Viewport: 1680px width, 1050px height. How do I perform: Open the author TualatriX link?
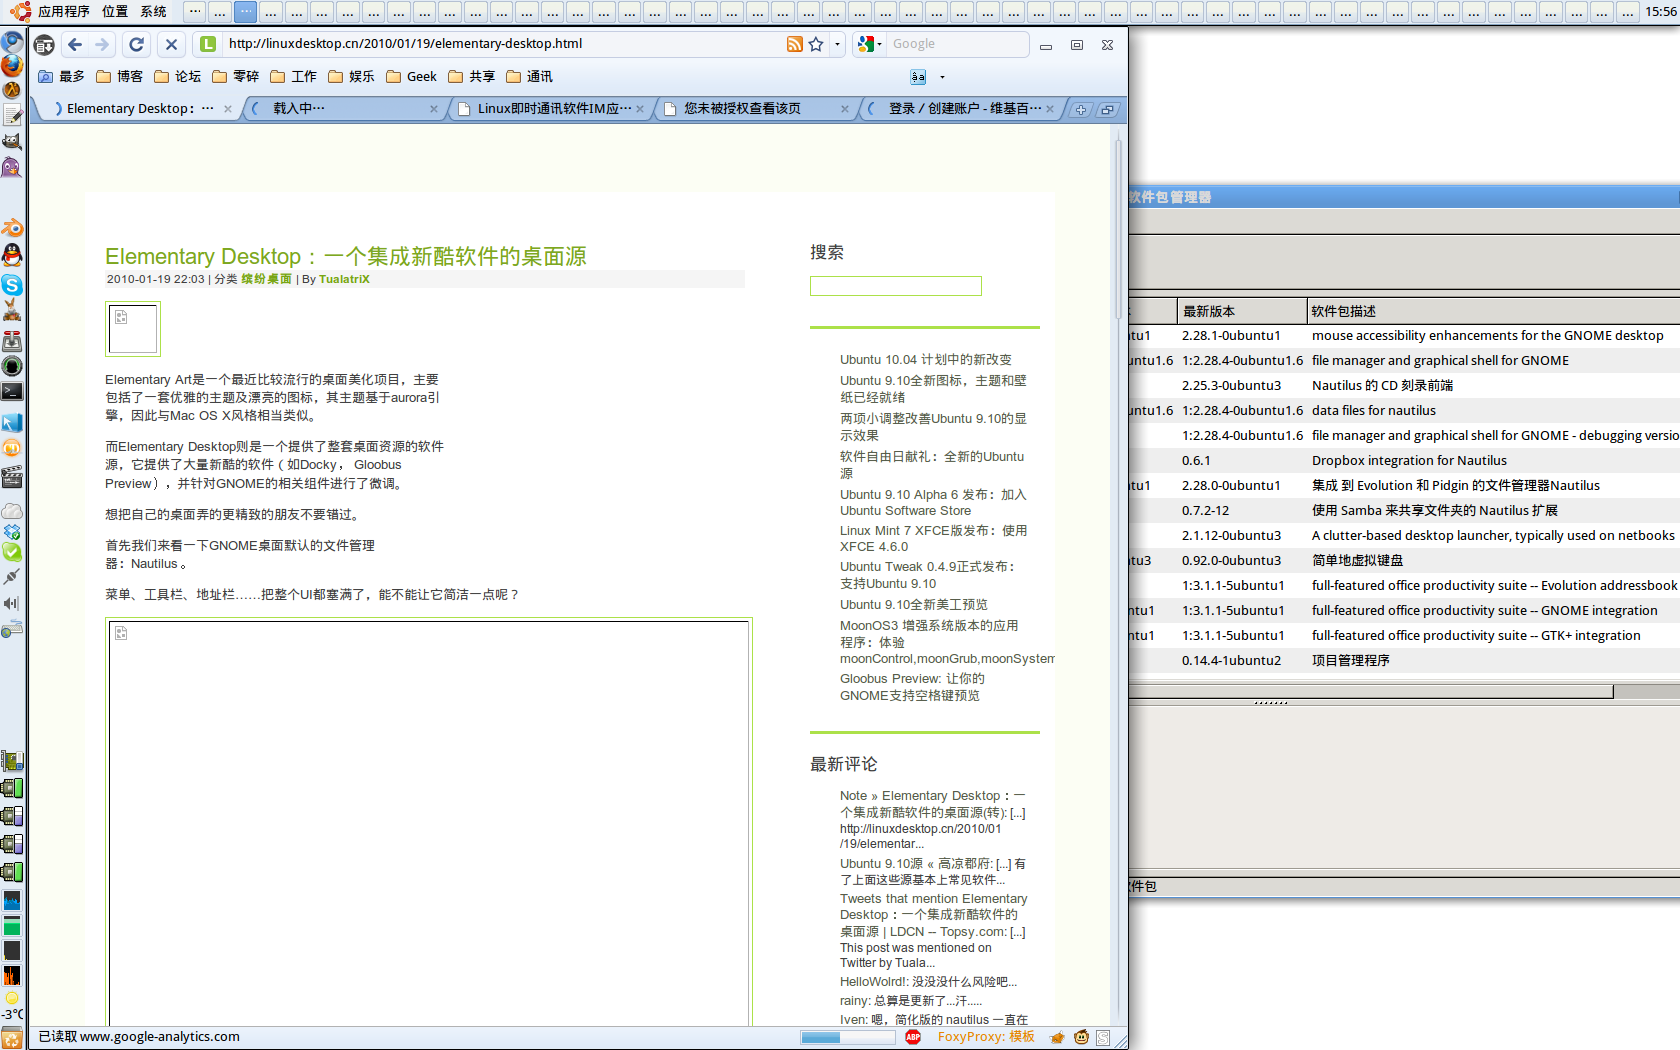pyautogui.click(x=344, y=280)
